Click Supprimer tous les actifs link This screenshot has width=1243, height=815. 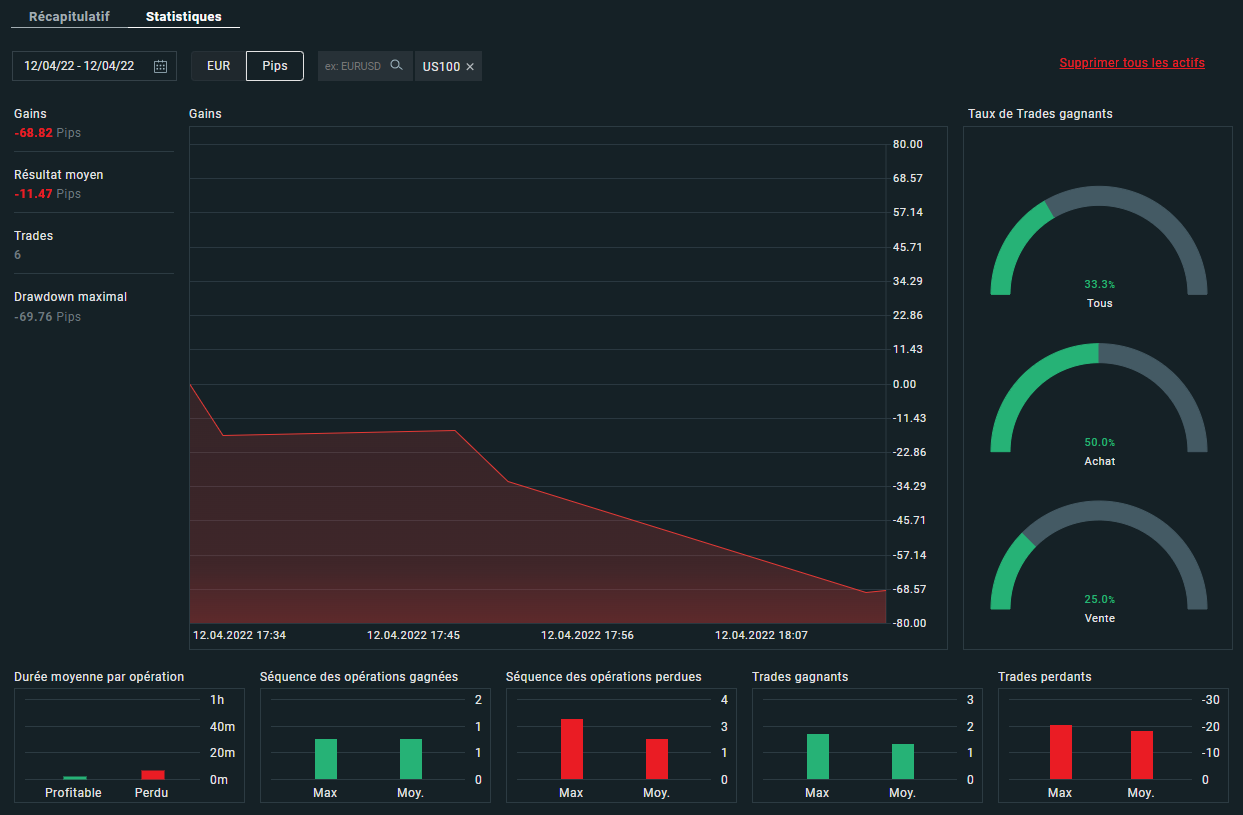point(1132,63)
